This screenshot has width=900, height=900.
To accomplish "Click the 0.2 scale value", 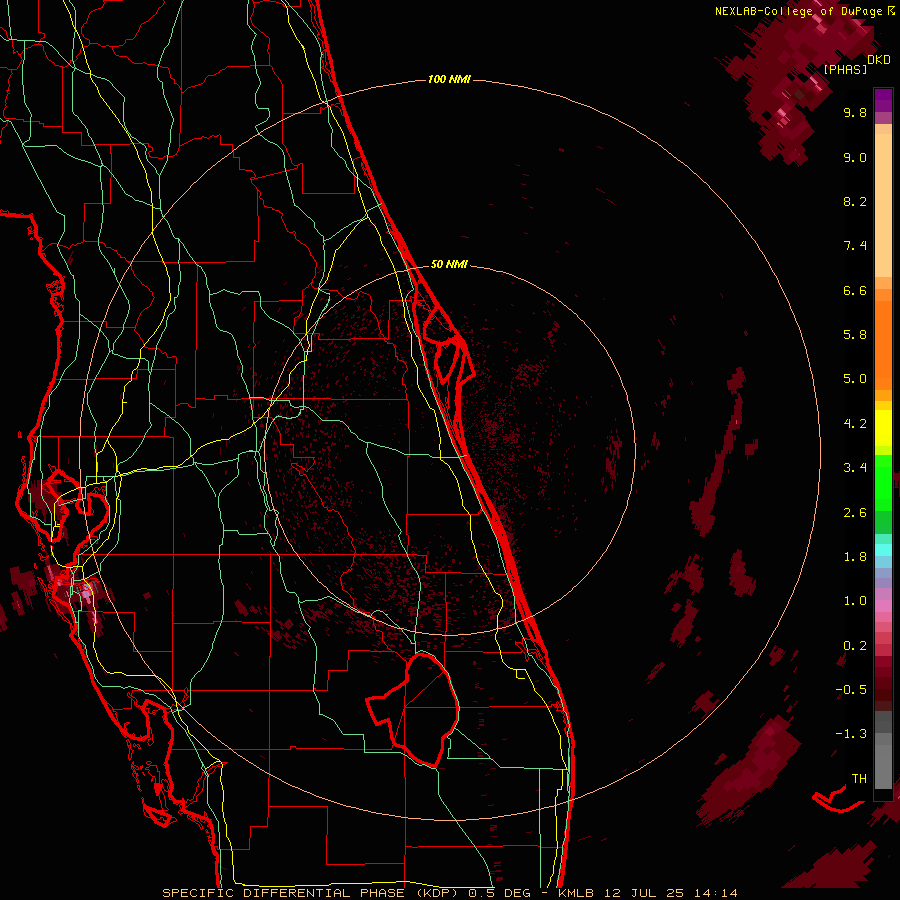I will 855,646.
